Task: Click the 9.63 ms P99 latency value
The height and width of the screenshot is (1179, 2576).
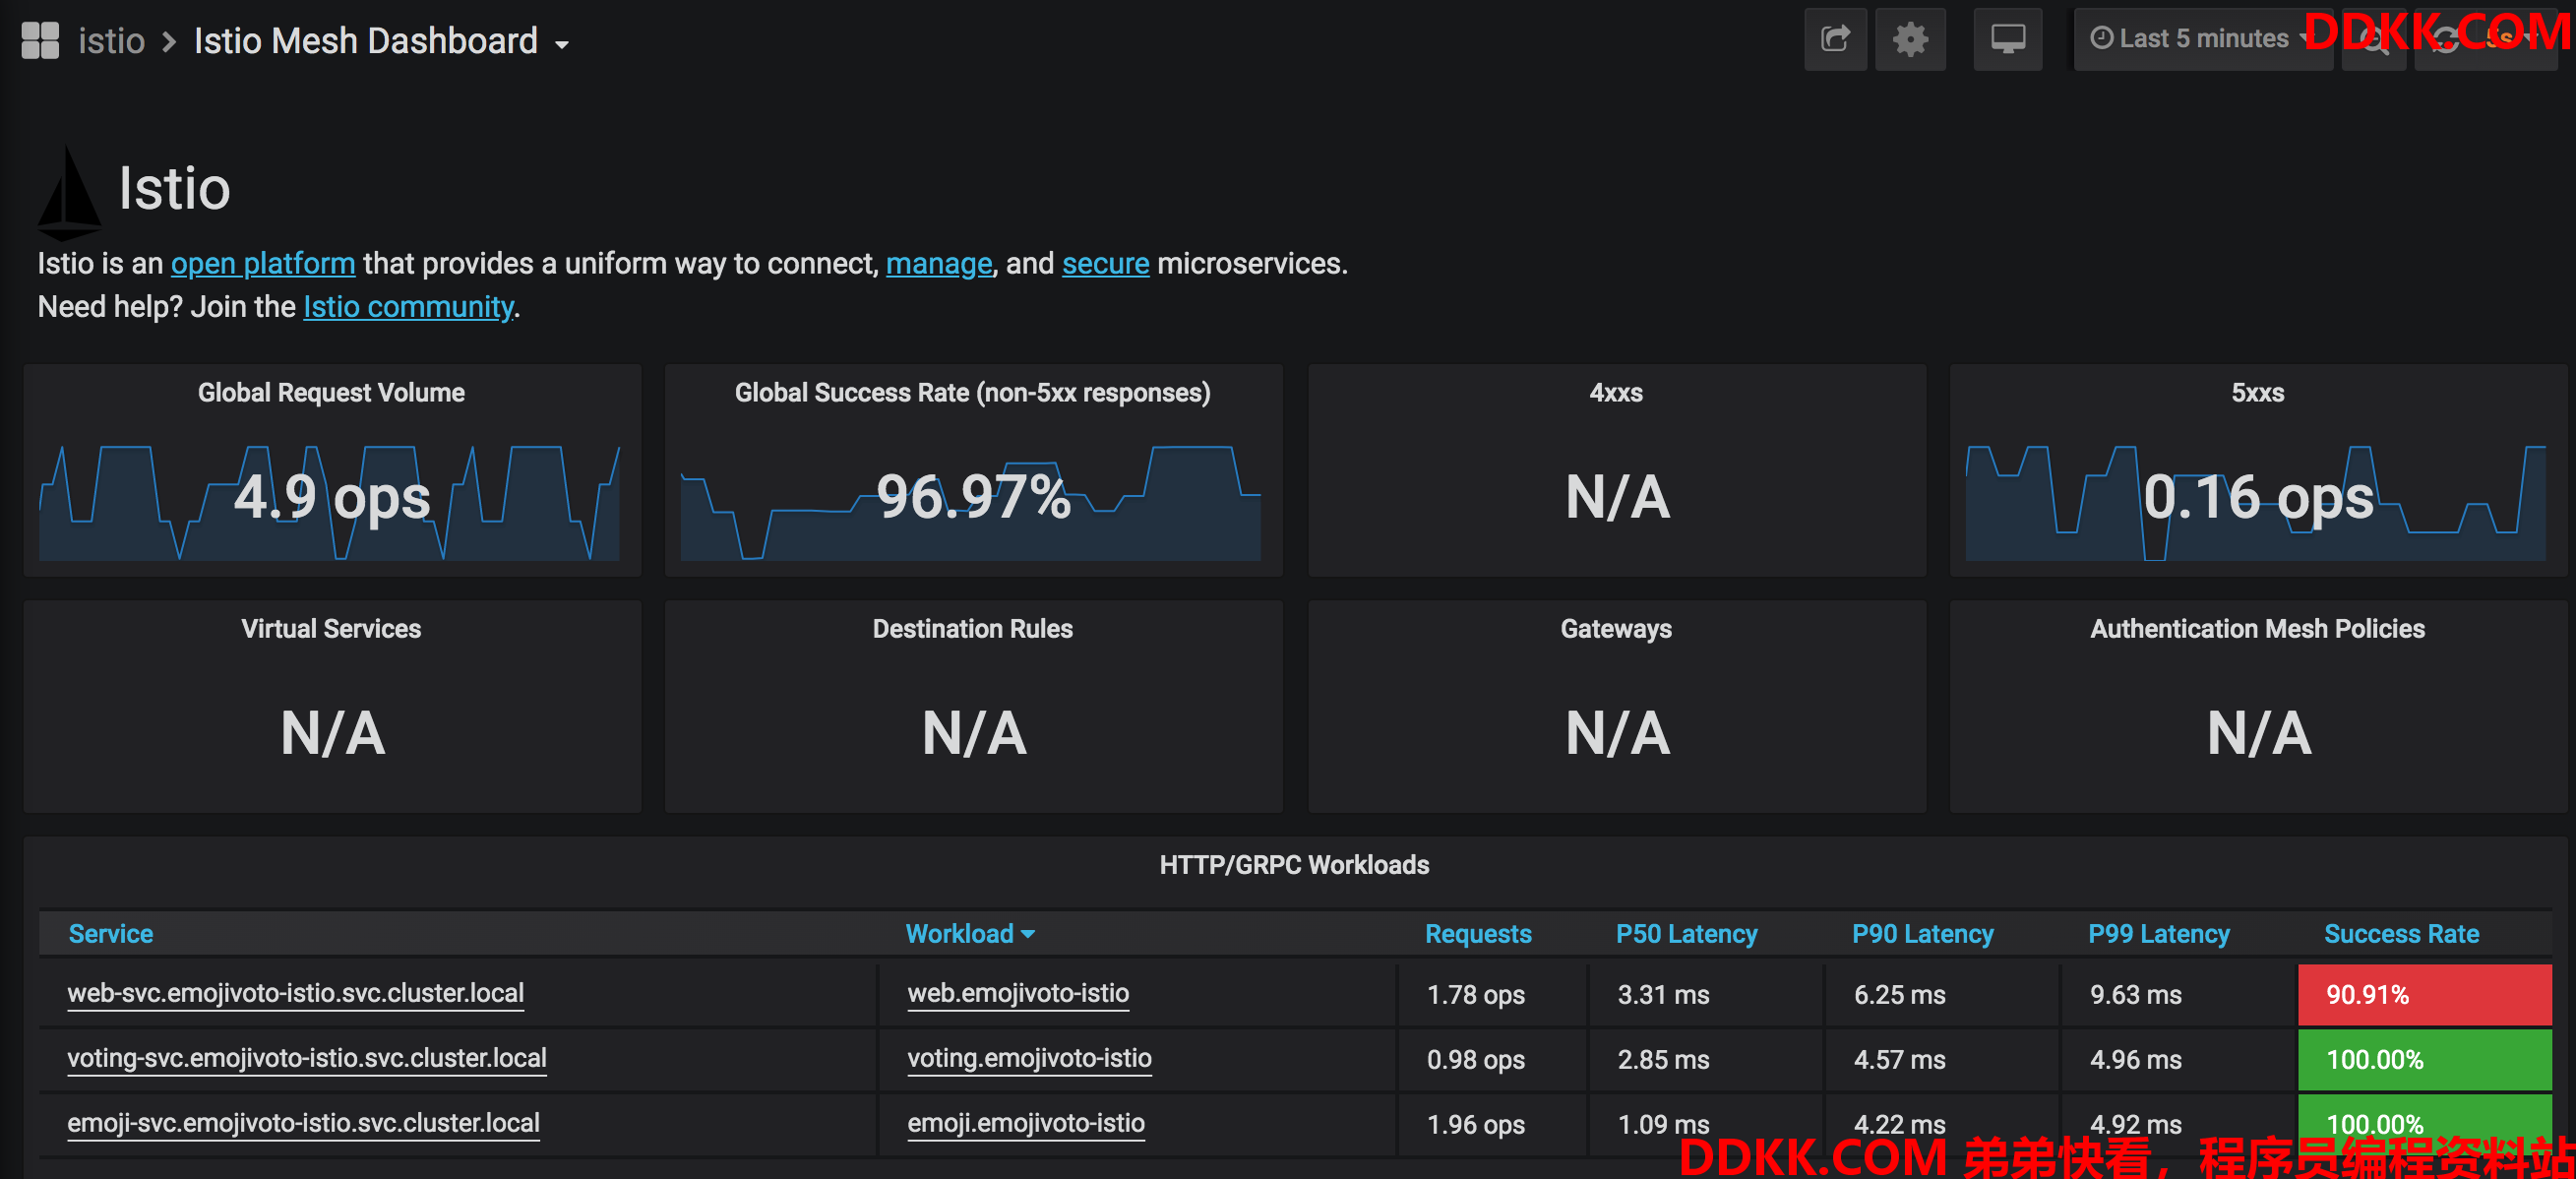Action: click(2135, 995)
